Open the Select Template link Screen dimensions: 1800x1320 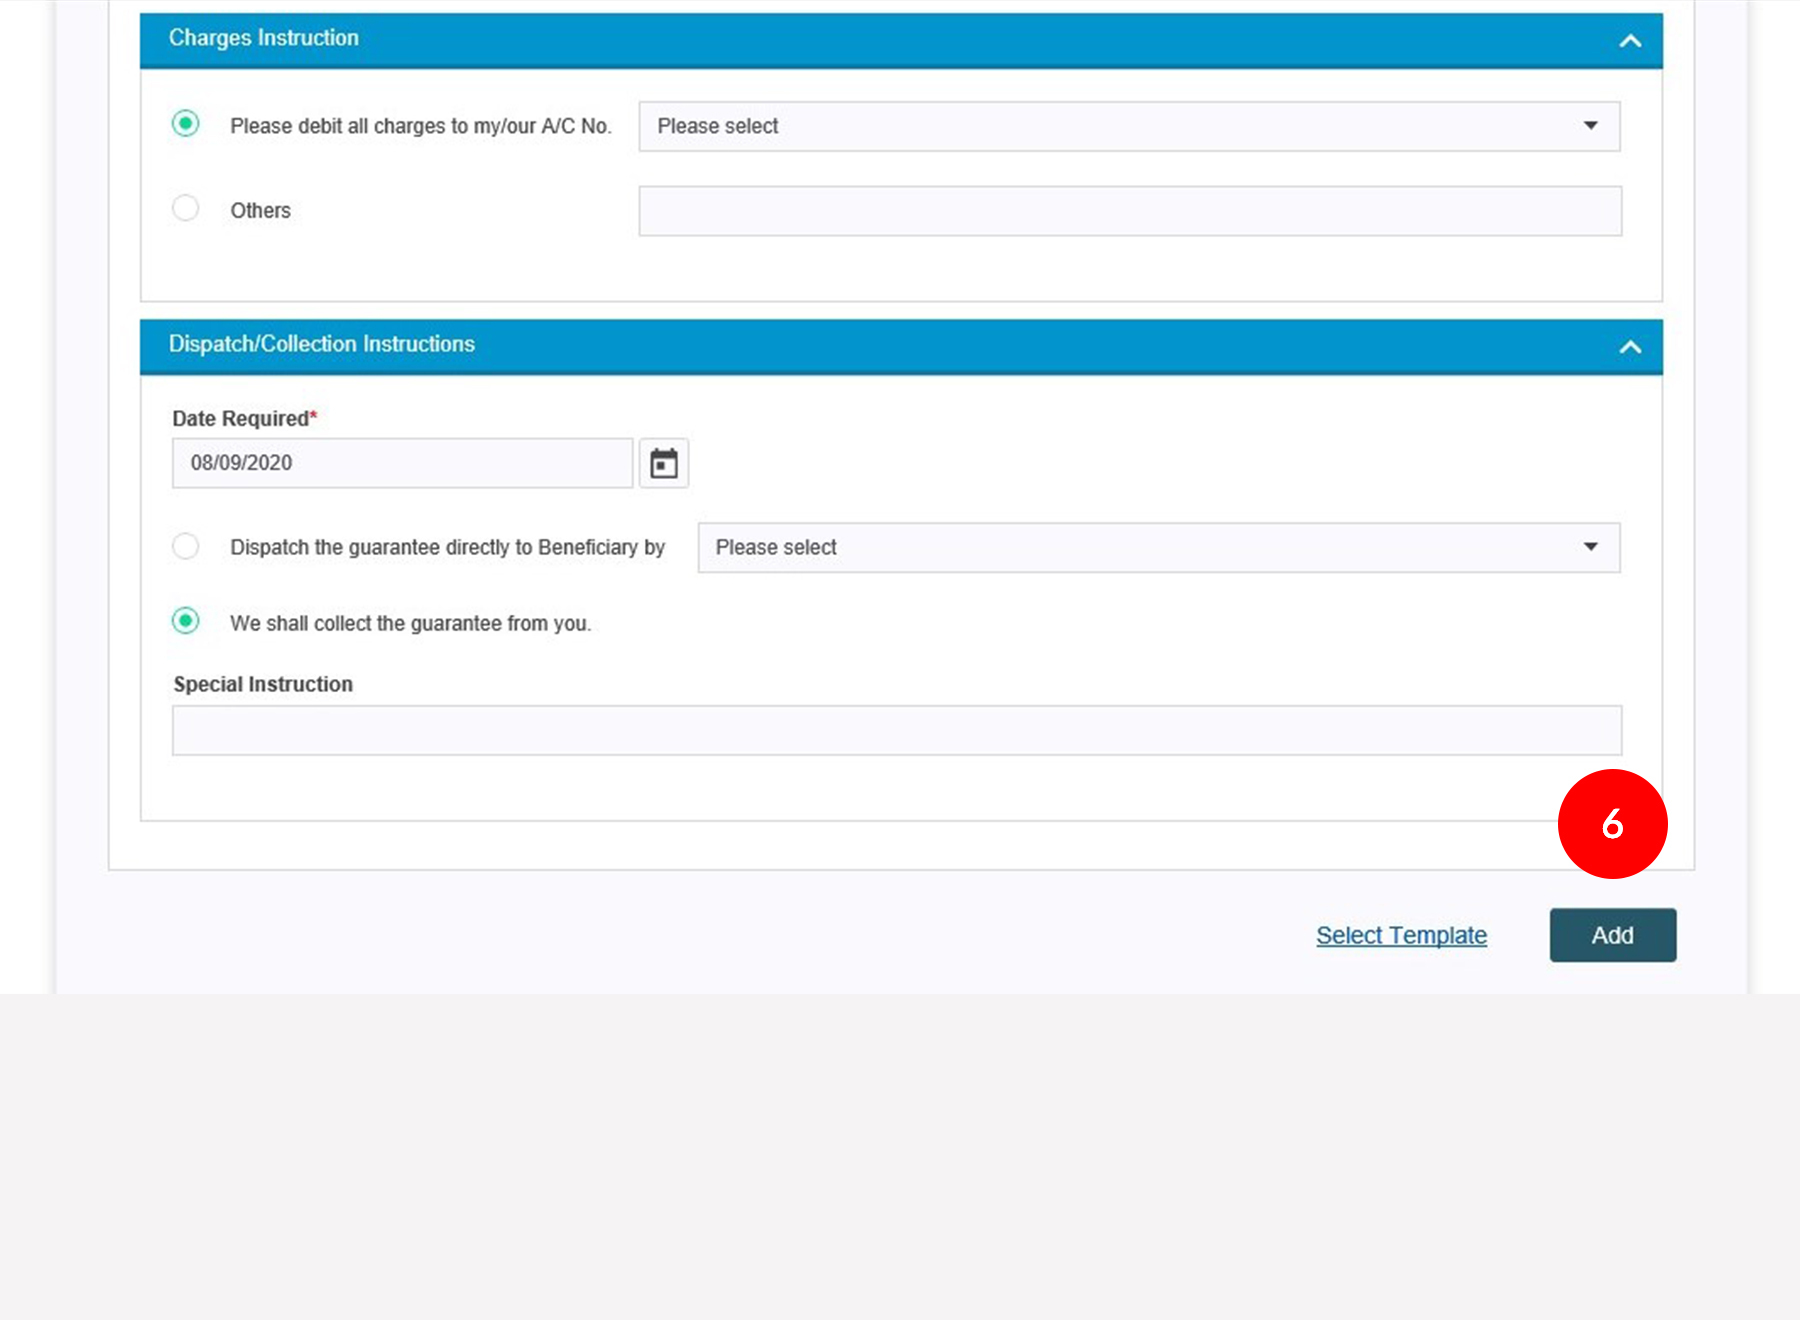1401,935
